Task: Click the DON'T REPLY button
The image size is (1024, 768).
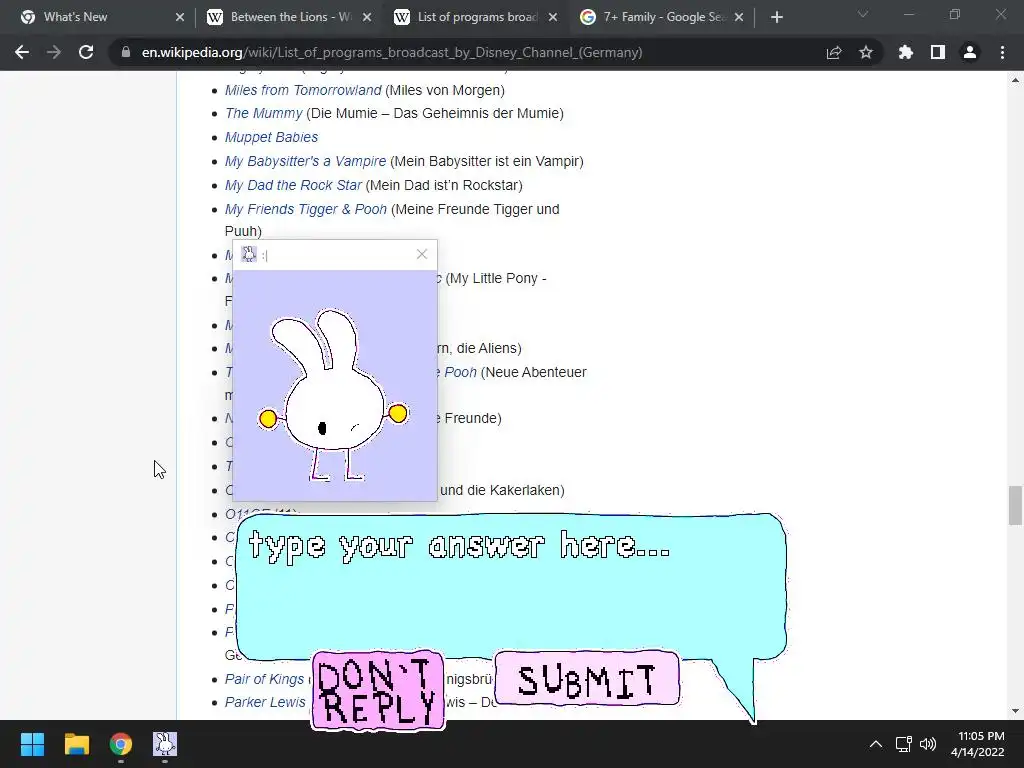Action: pos(378,690)
